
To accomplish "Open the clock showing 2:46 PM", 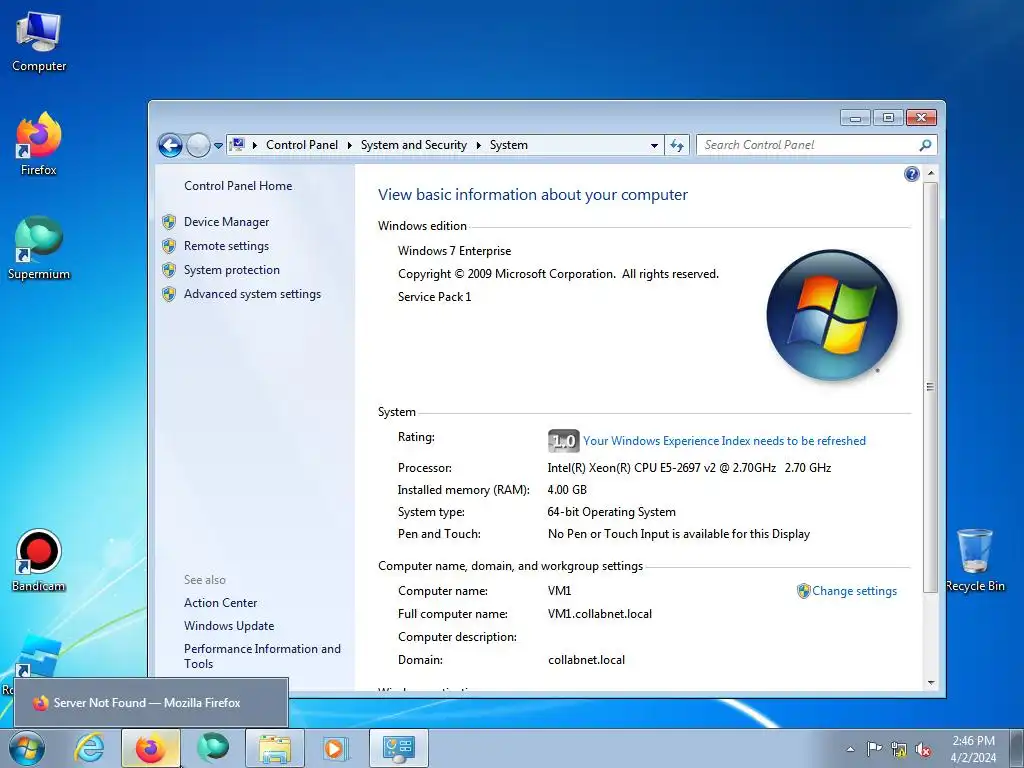I will (973, 749).
